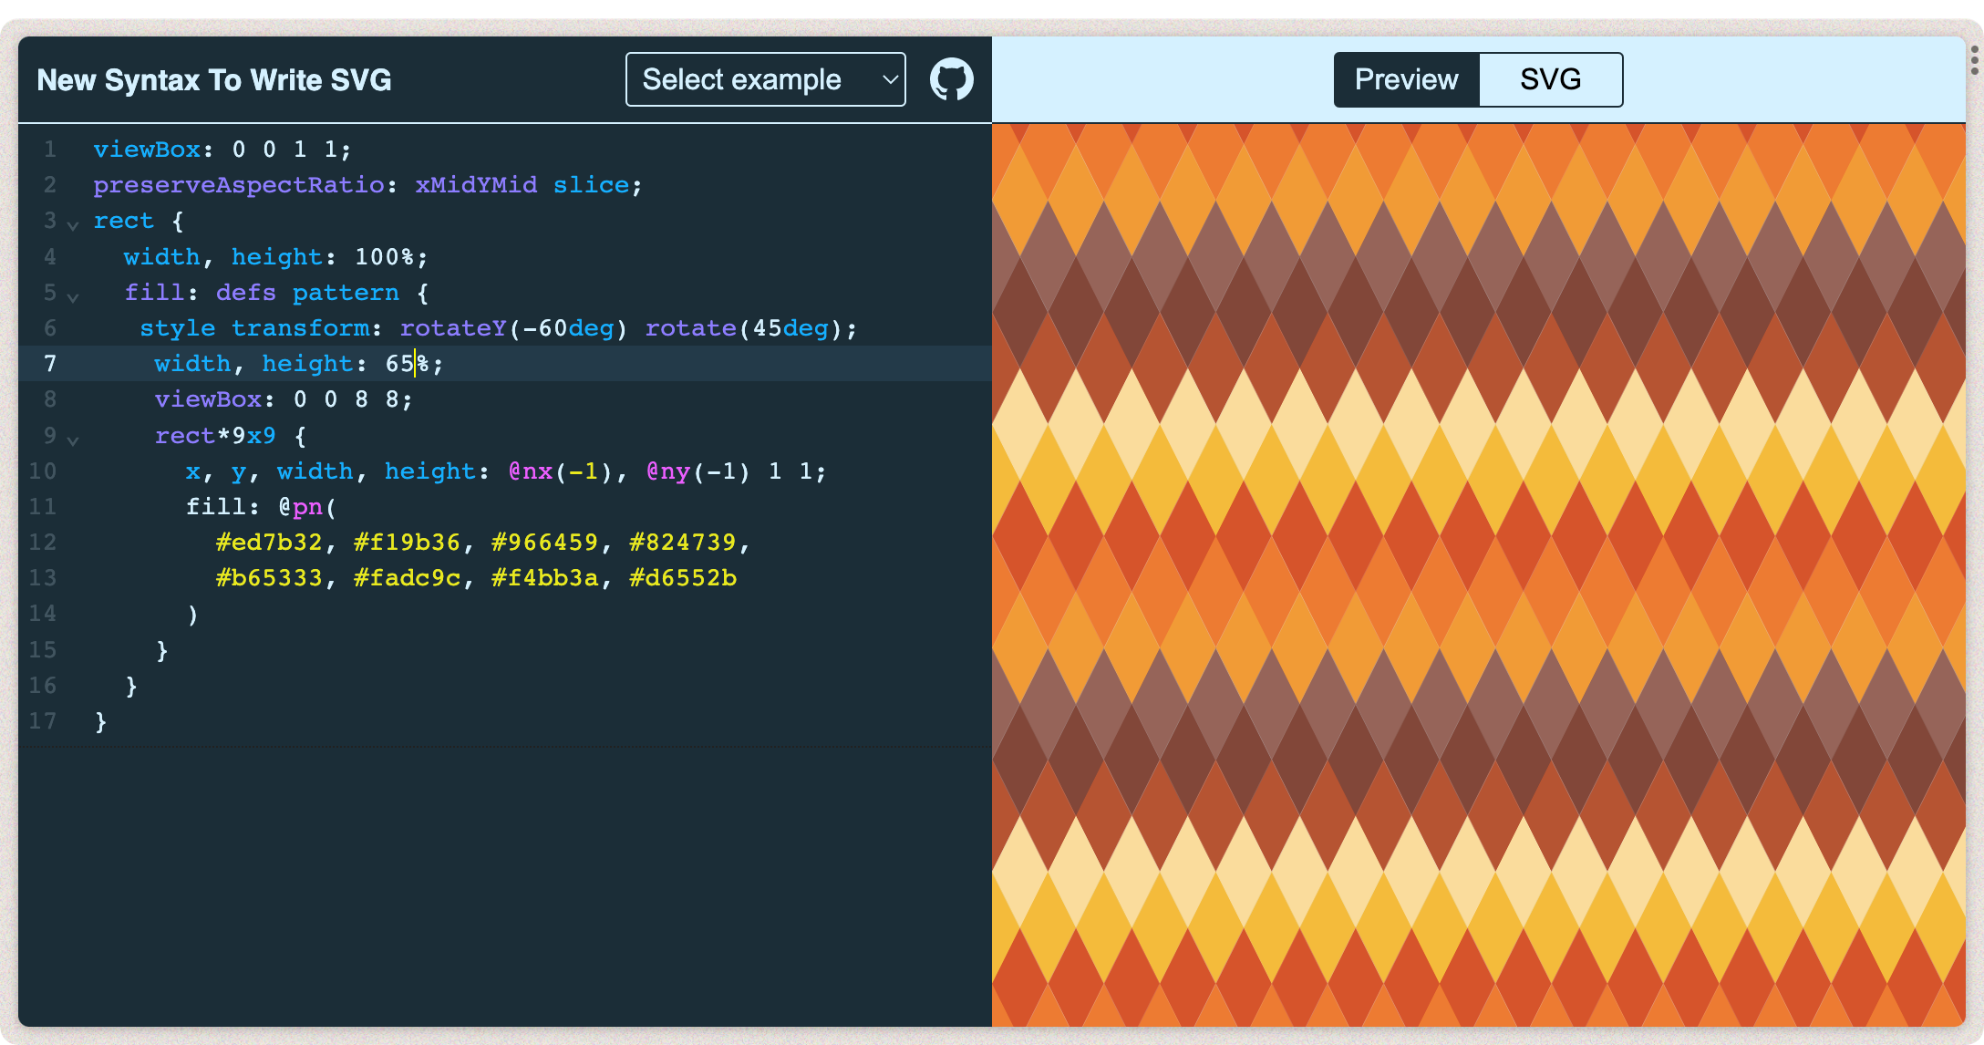1984x1045 pixels.
Task: Click color code #966459
Action: point(544,542)
